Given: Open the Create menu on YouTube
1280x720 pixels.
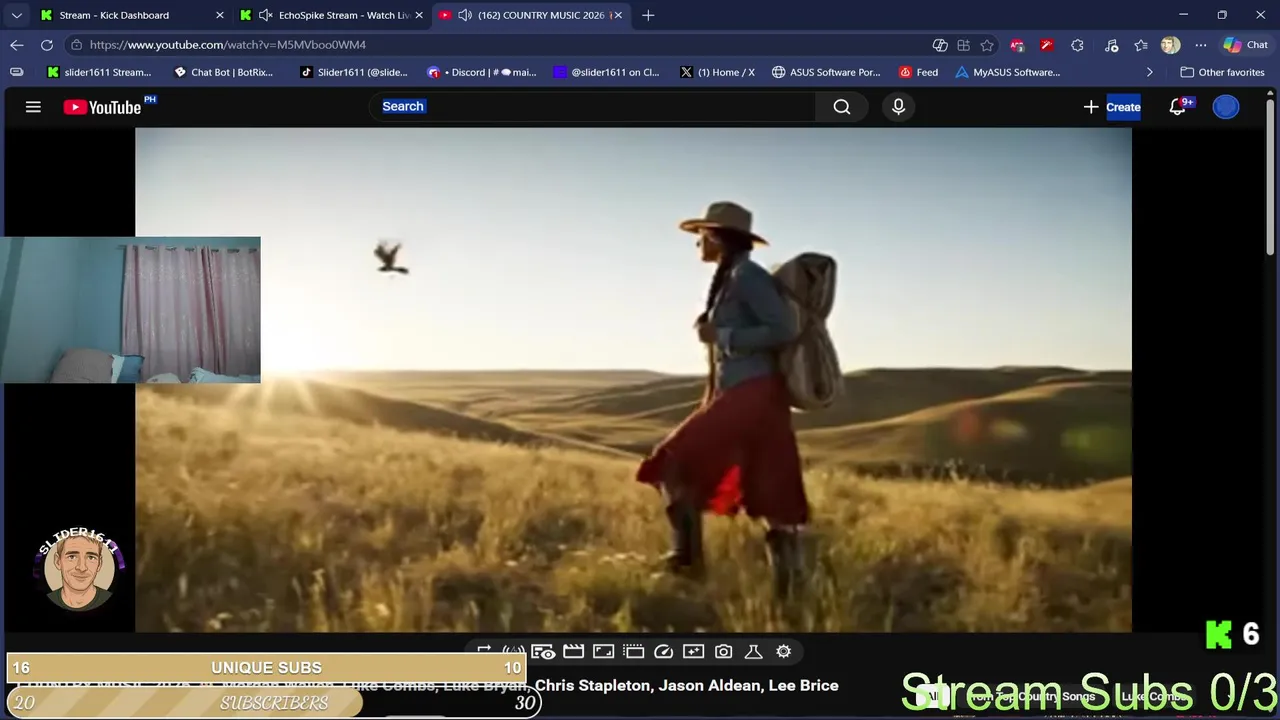Looking at the screenshot, I should (1112, 107).
